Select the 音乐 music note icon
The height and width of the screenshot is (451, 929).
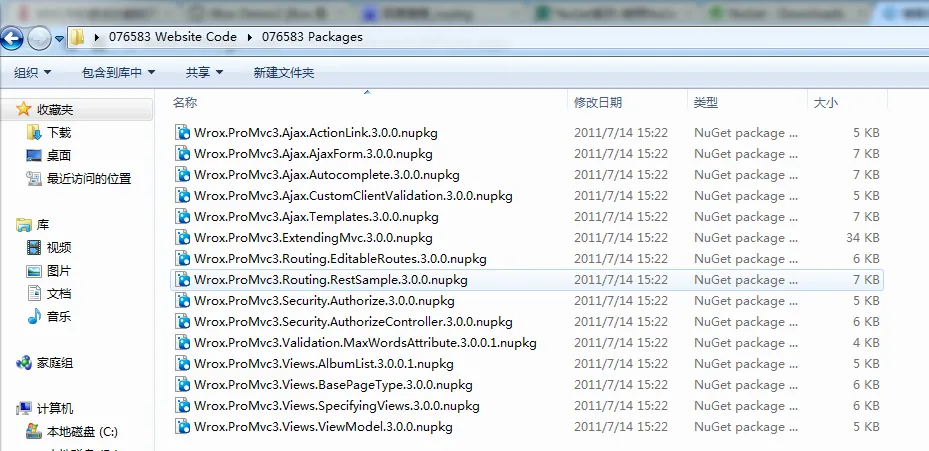(x=34, y=316)
